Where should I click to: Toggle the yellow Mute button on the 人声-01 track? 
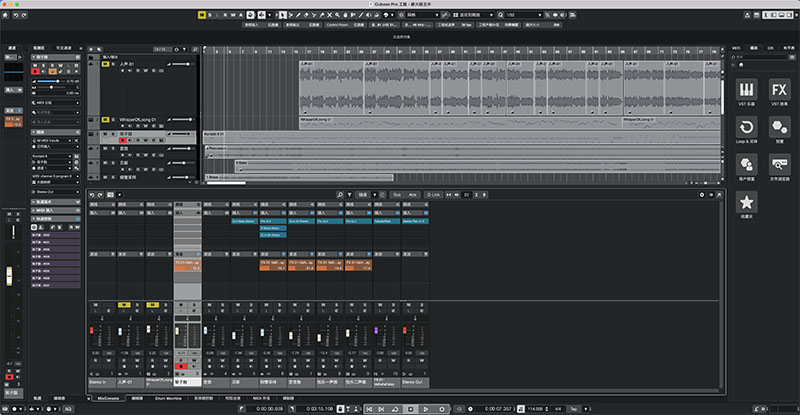click(106, 64)
